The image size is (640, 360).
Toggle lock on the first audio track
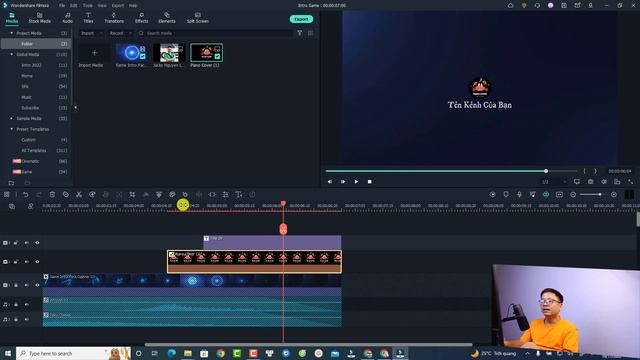pos(16,304)
